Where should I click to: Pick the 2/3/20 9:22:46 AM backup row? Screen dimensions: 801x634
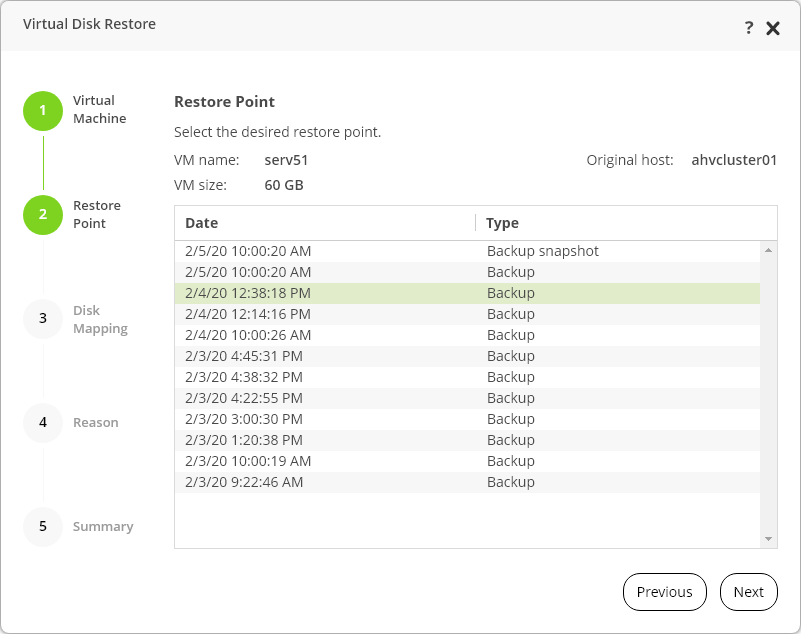click(x=468, y=482)
